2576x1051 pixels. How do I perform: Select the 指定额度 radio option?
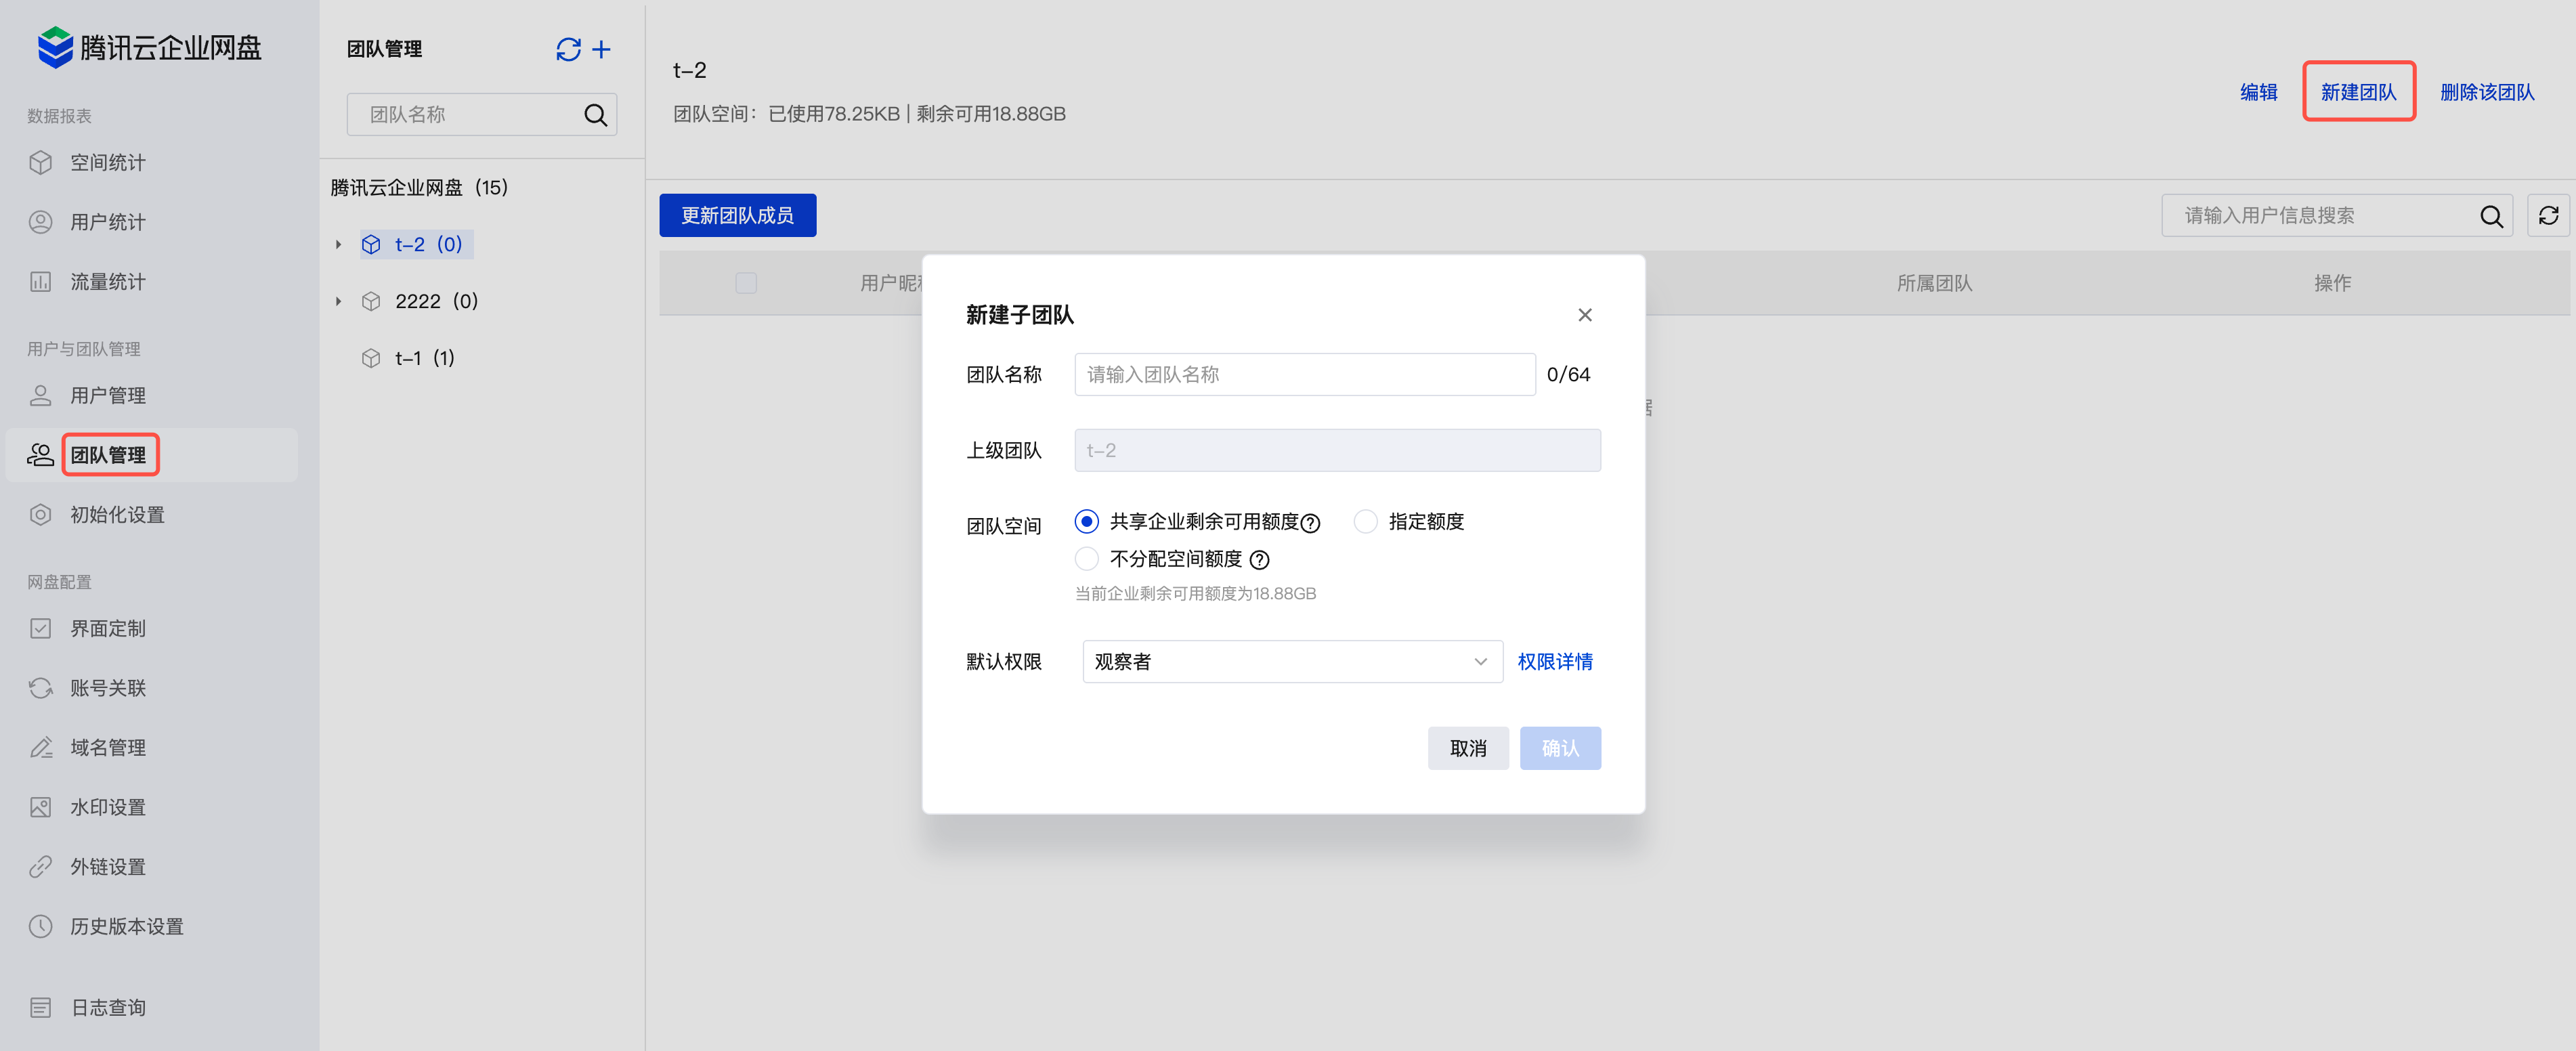[x=1365, y=521]
